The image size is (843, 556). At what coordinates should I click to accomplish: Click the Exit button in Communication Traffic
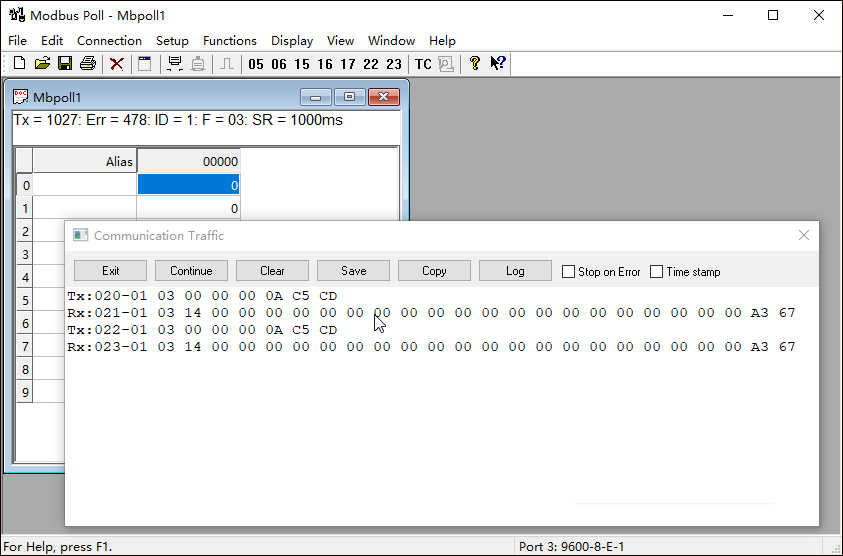110,270
